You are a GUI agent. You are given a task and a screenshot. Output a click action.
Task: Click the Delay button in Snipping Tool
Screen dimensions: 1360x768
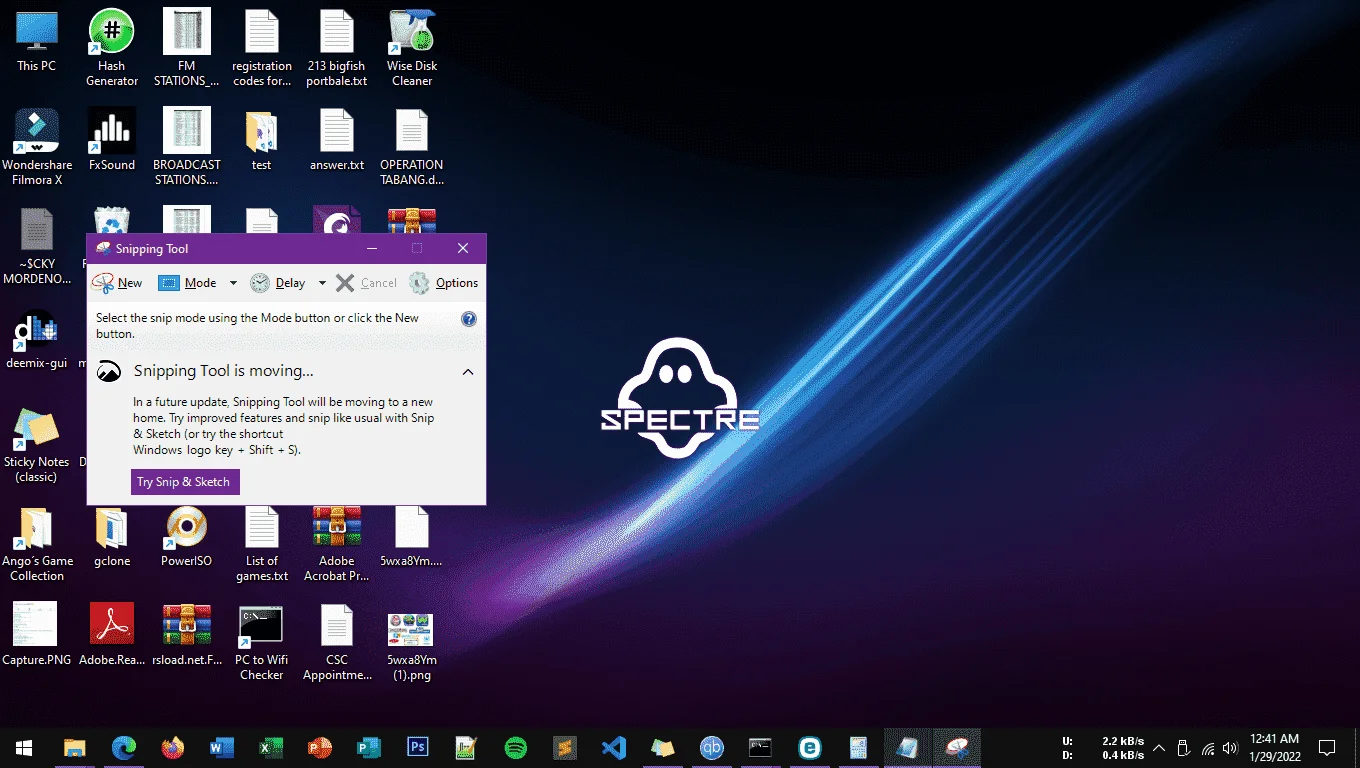pyautogui.click(x=278, y=283)
